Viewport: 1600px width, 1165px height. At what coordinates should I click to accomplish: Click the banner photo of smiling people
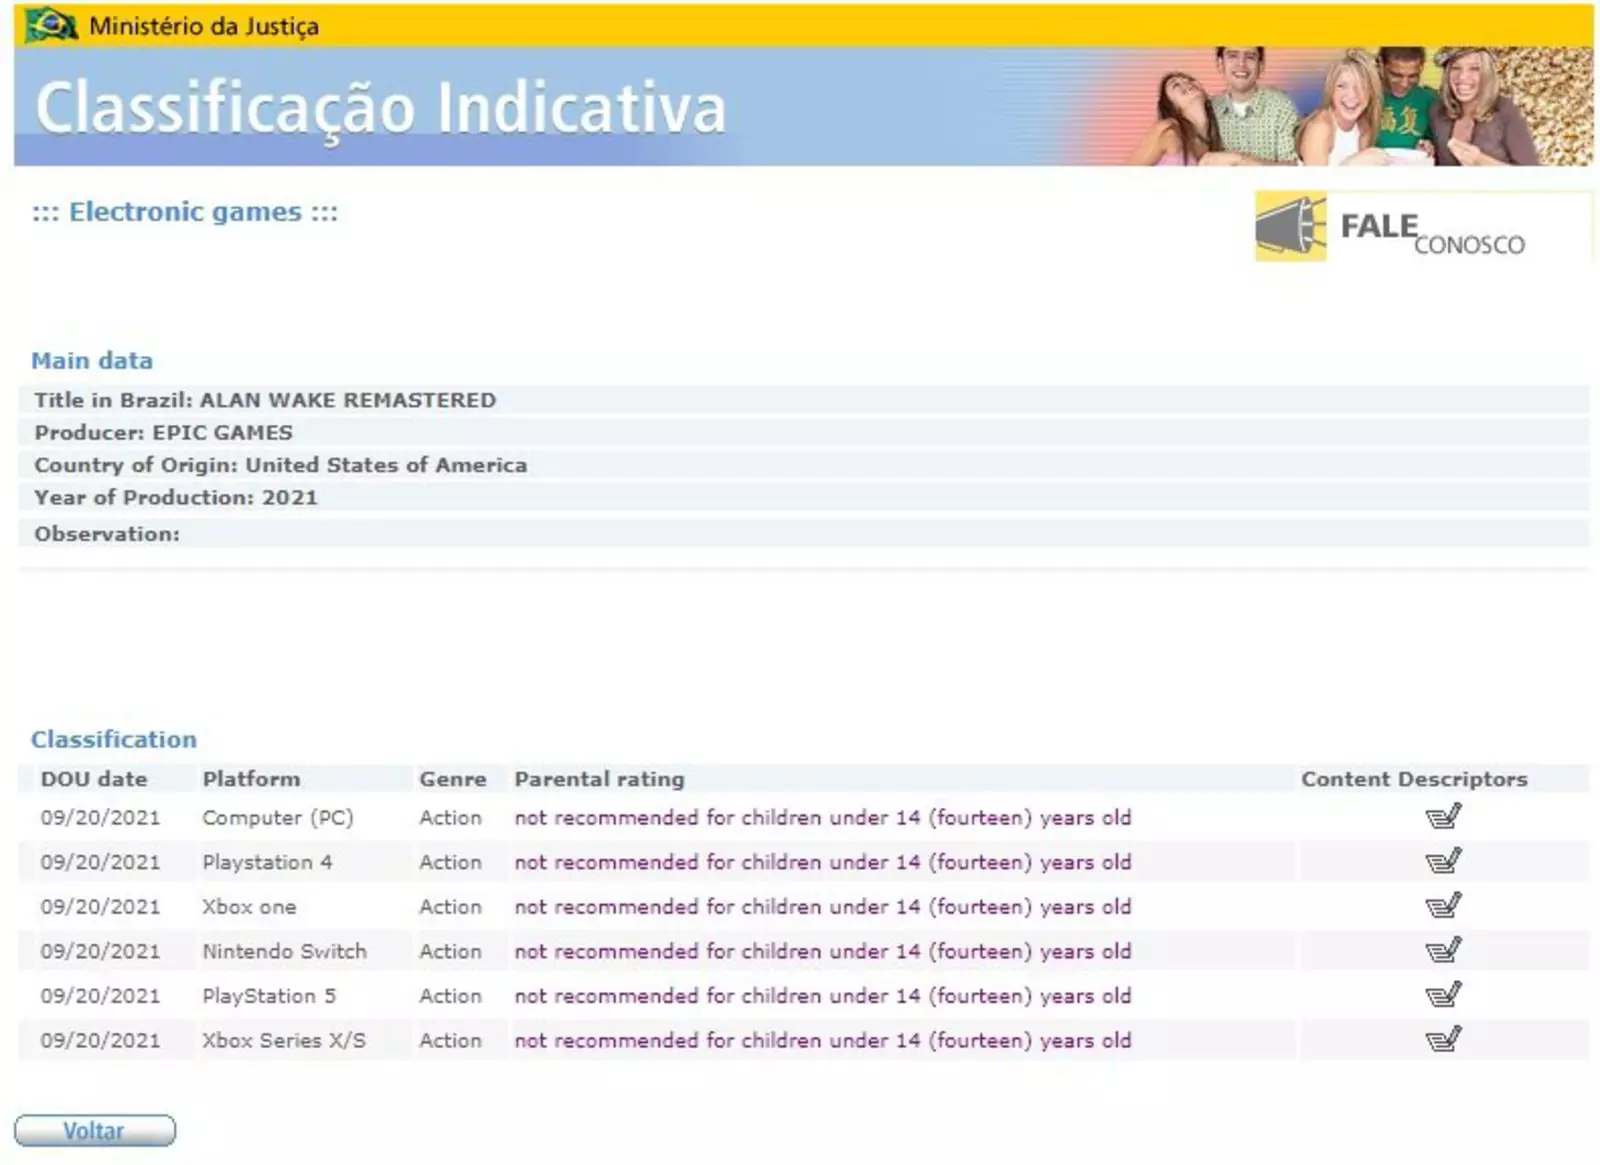pos(1360,108)
